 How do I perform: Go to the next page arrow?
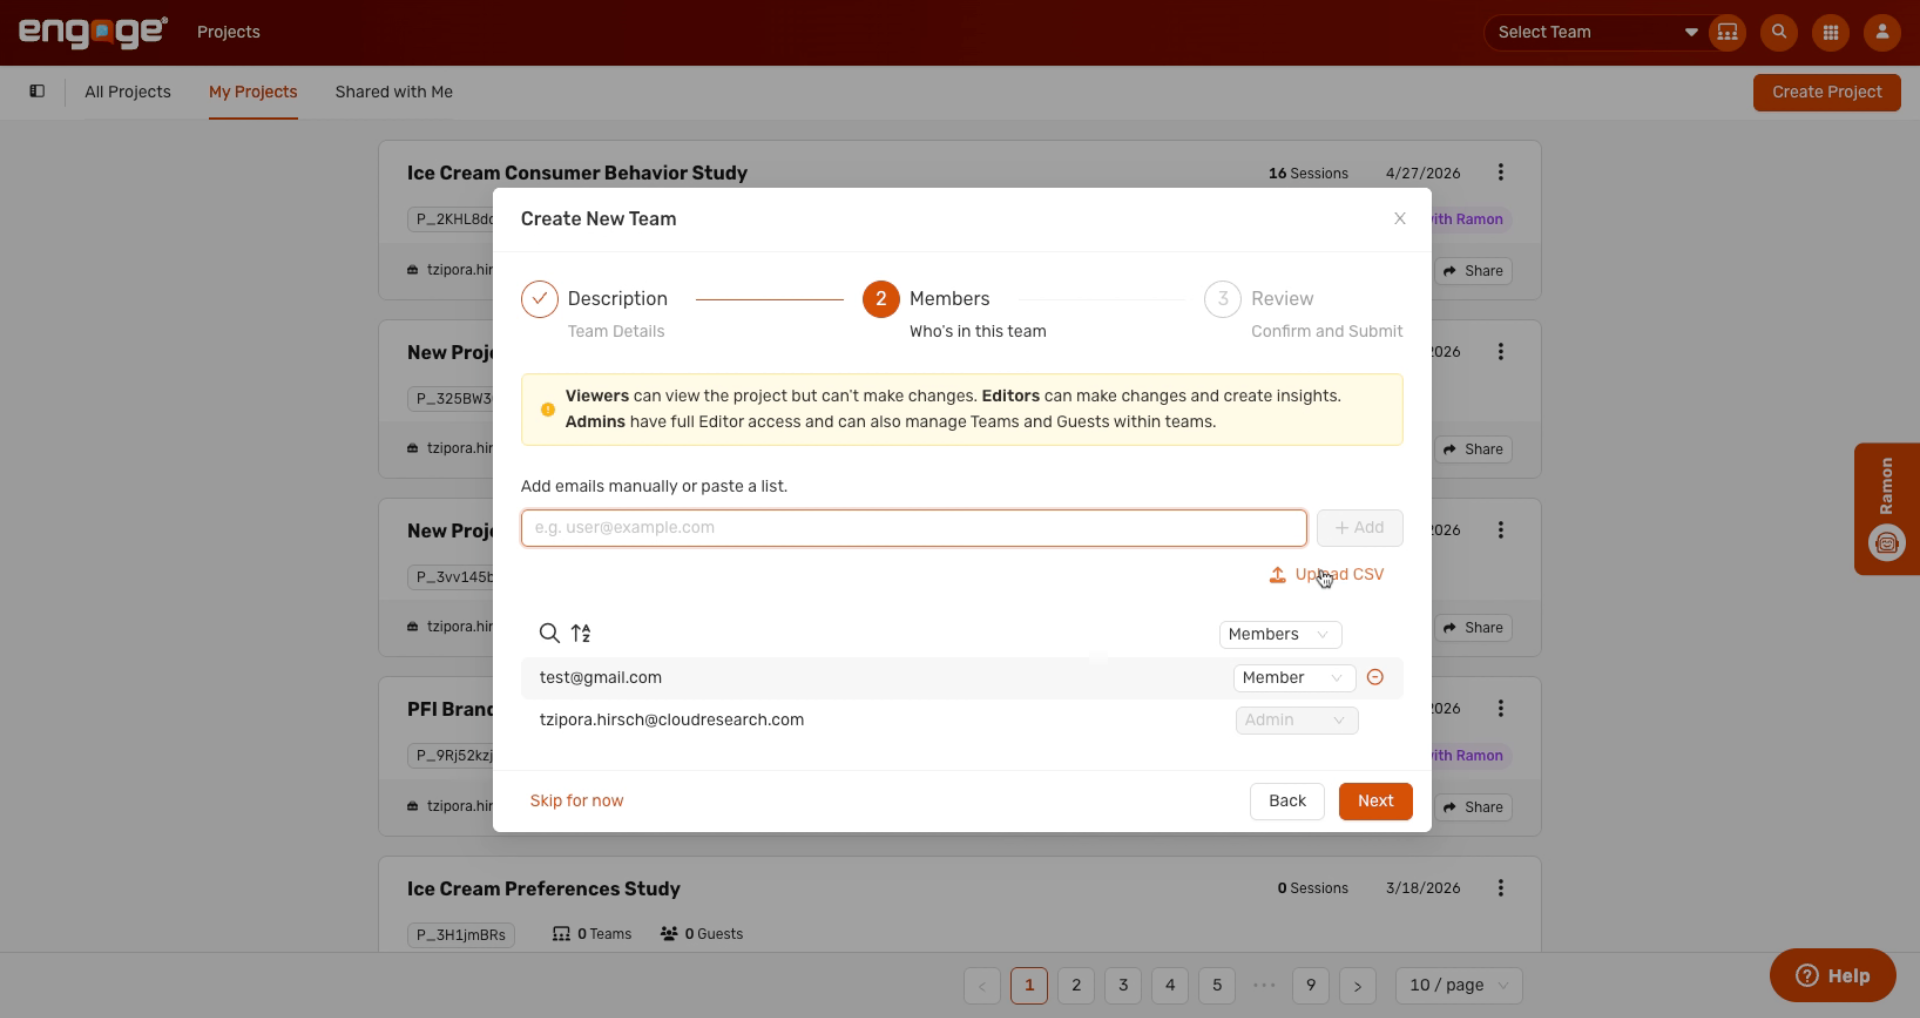point(1358,985)
